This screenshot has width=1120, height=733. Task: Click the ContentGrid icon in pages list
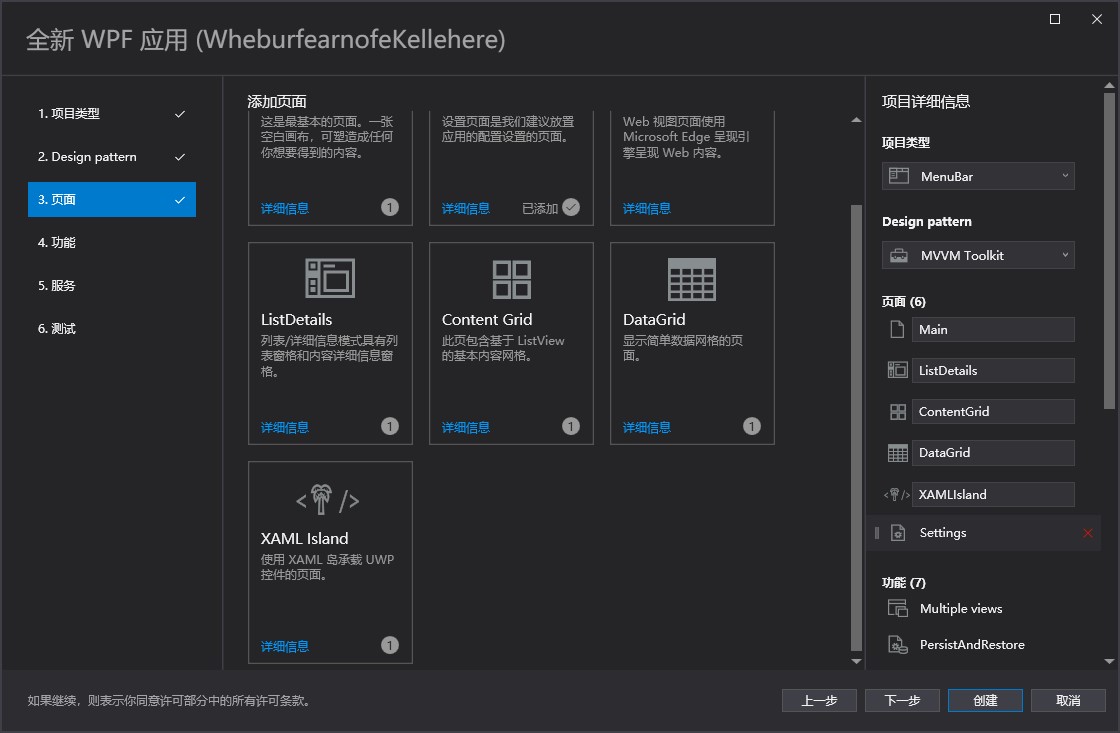pos(898,412)
